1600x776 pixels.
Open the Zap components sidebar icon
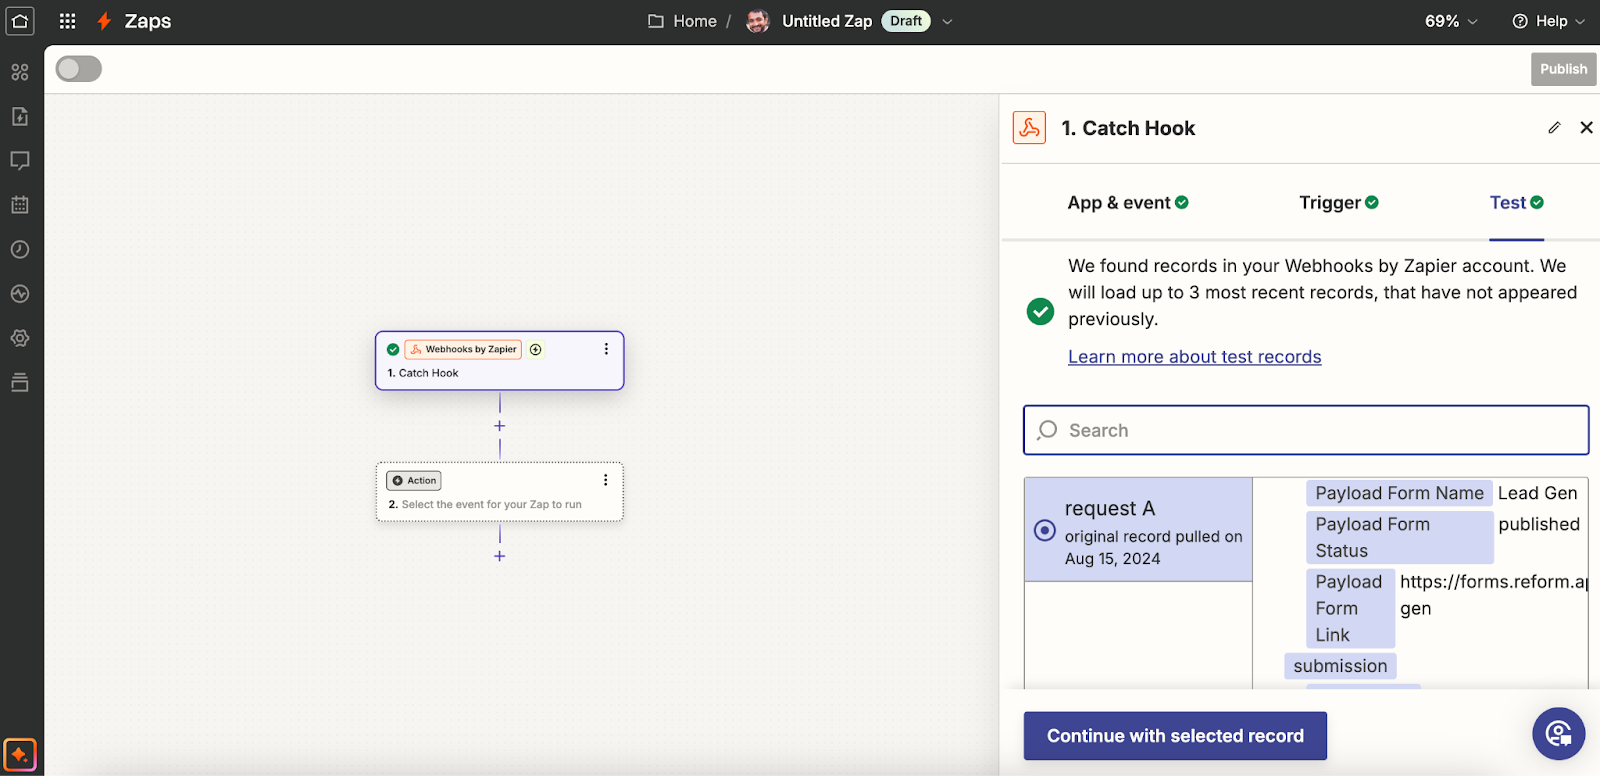pyautogui.click(x=20, y=72)
